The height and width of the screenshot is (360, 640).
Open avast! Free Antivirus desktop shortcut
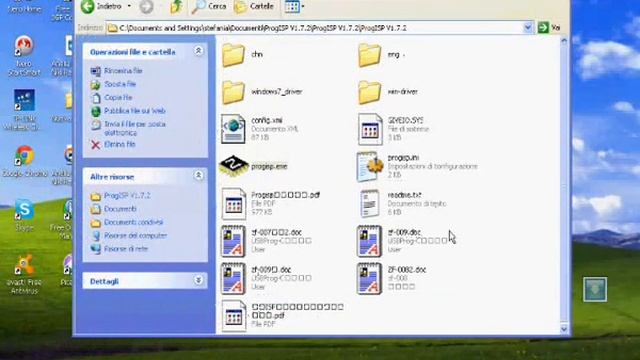pyautogui.click(x=24, y=274)
